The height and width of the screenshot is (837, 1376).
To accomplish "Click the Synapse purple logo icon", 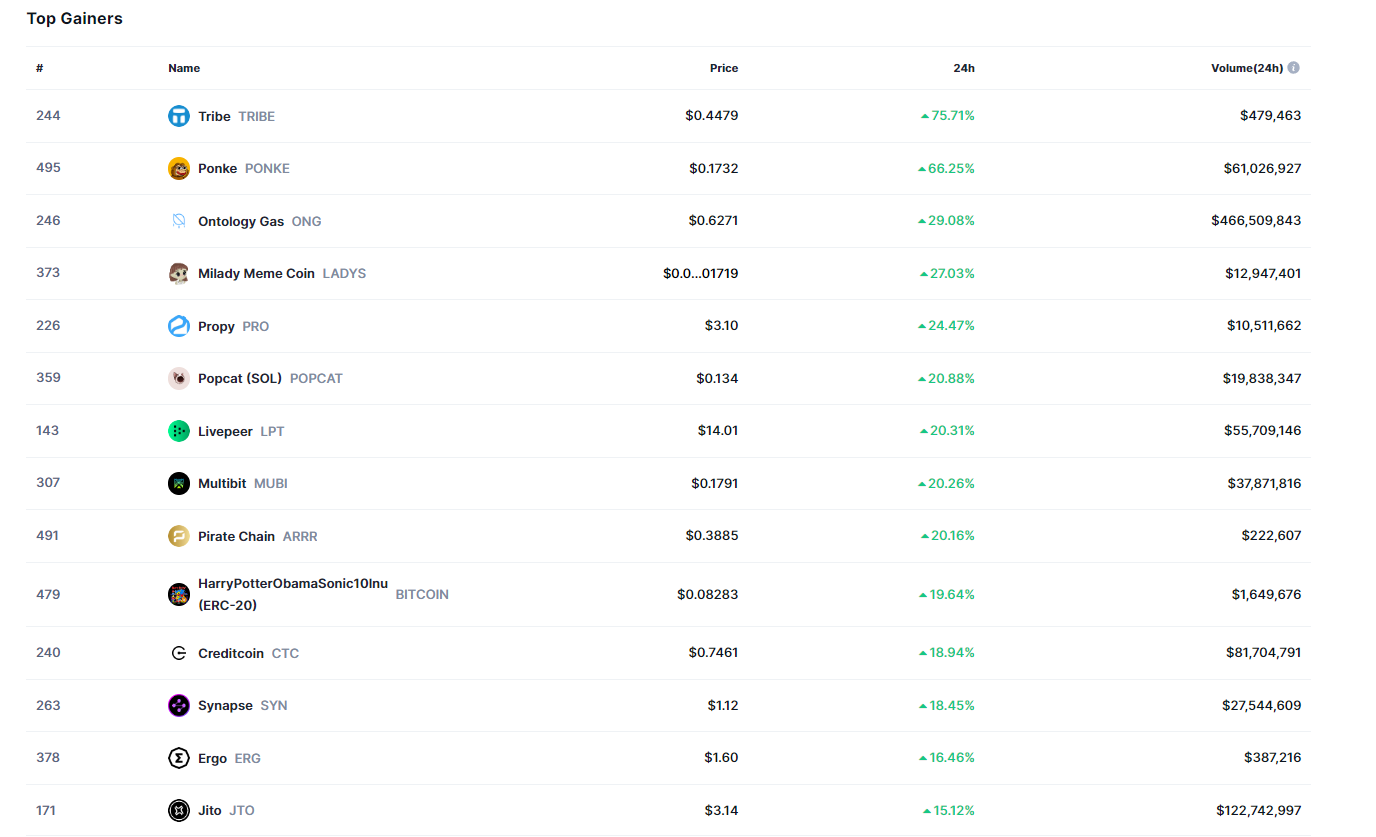I will [x=178, y=705].
